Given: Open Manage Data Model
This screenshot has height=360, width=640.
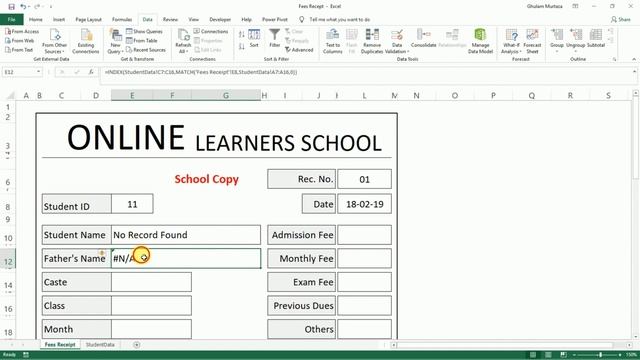Looking at the screenshot, I should 480,41.
